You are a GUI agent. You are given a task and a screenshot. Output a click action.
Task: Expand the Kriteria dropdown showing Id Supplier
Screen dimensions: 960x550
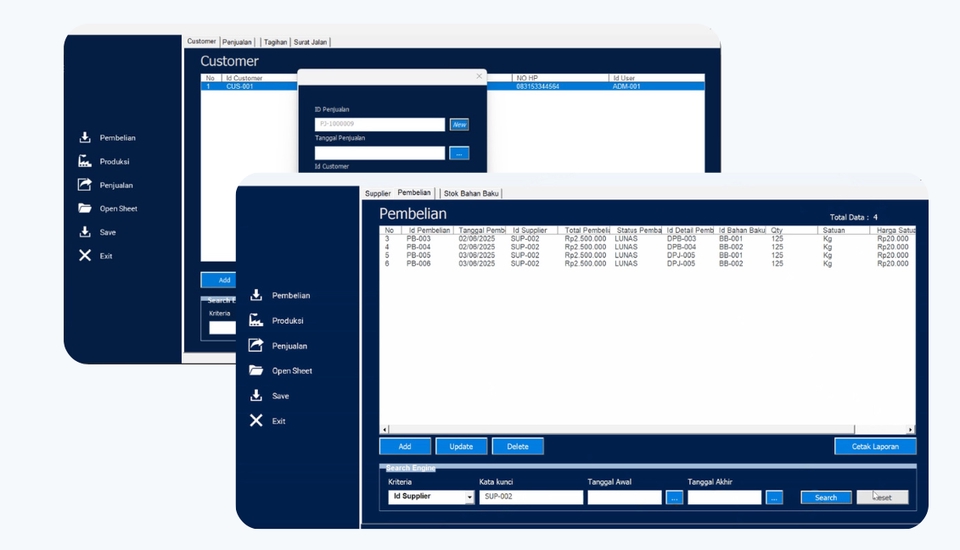pyautogui.click(x=469, y=497)
